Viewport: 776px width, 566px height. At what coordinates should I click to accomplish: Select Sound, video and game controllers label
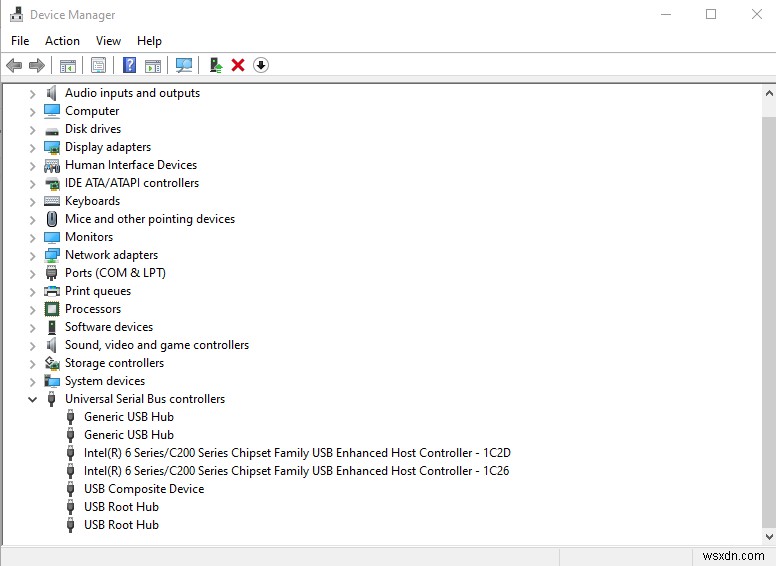[157, 345]
